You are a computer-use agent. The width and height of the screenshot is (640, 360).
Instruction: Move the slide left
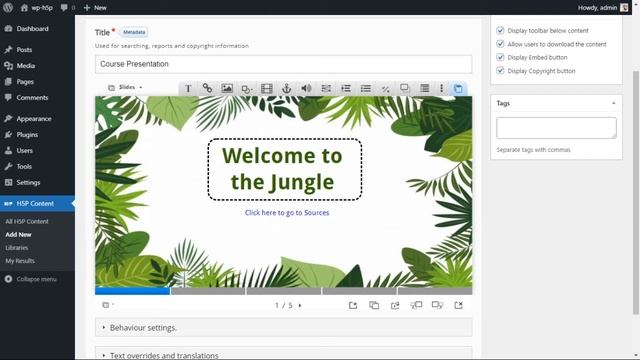tap(416, 305)
